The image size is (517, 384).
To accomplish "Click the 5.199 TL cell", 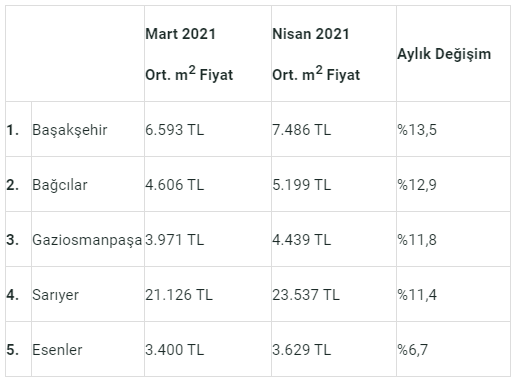I will pos(334,184).
